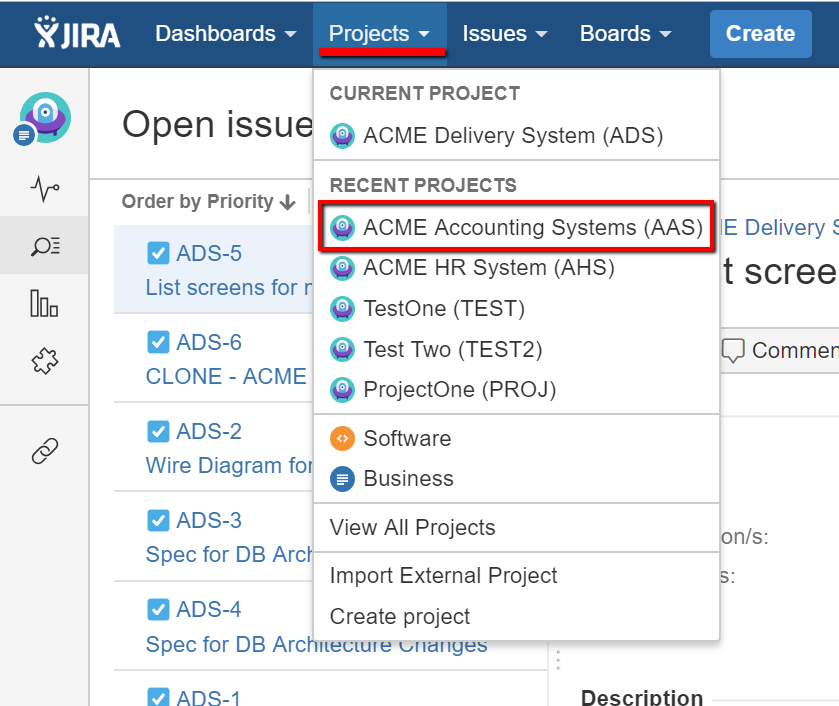Open the 'Spec for DB Arch' summary under ADS-3
Image resolution: width=839 pixels, height=706 pixels.
pos(229,555)
